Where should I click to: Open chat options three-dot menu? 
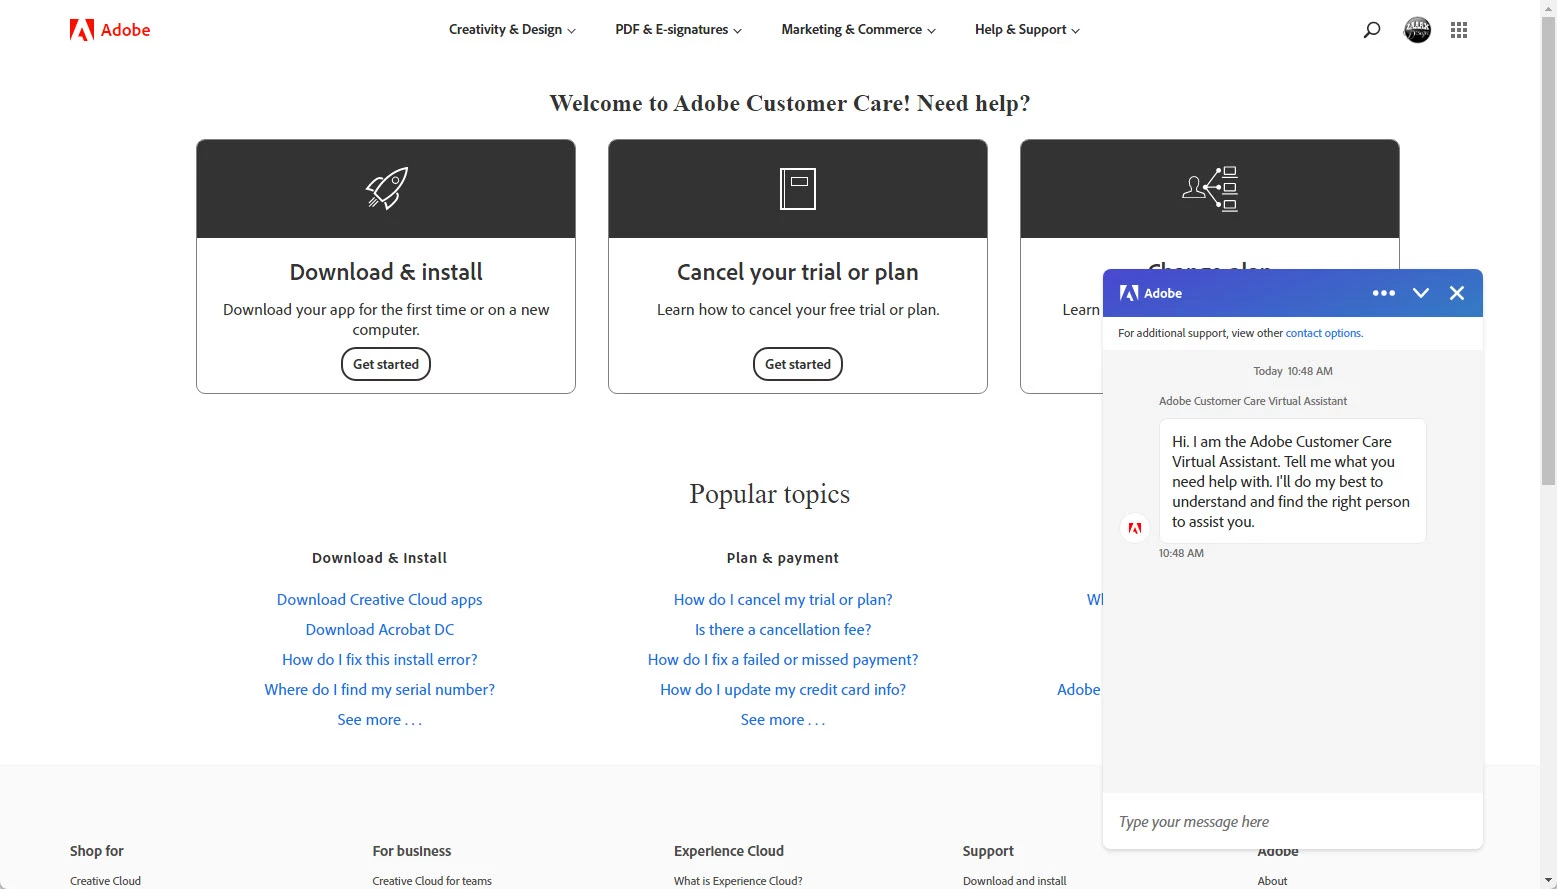1384,293
